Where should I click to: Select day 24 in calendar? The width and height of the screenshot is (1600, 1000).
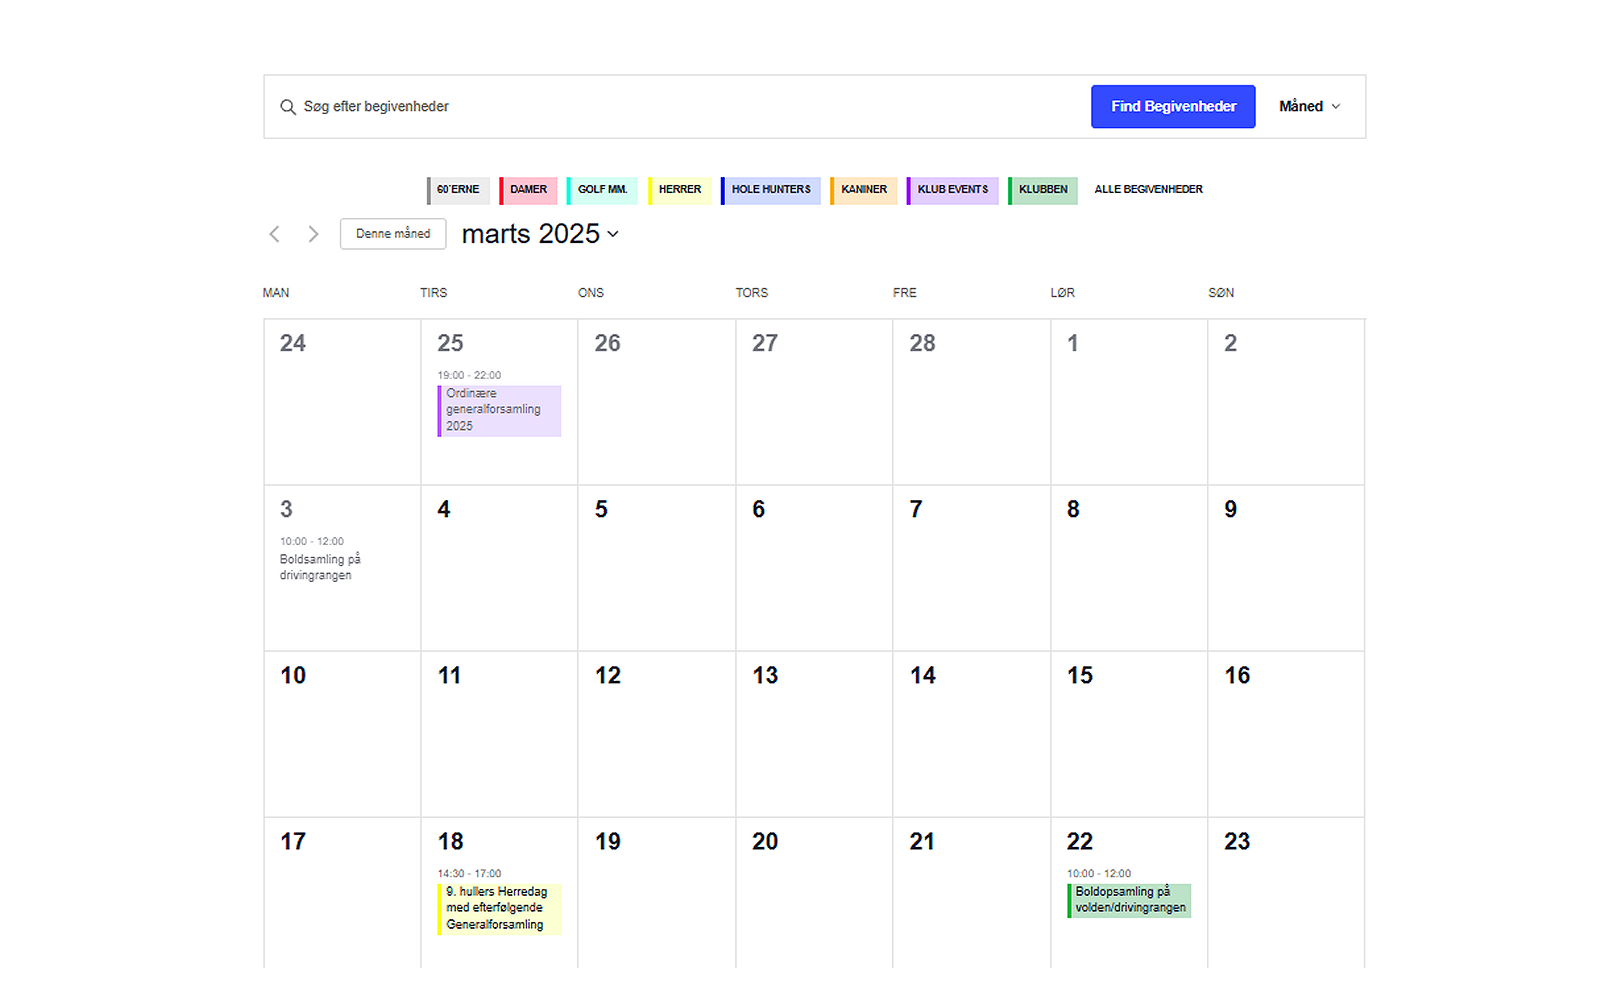pos(293,344)
